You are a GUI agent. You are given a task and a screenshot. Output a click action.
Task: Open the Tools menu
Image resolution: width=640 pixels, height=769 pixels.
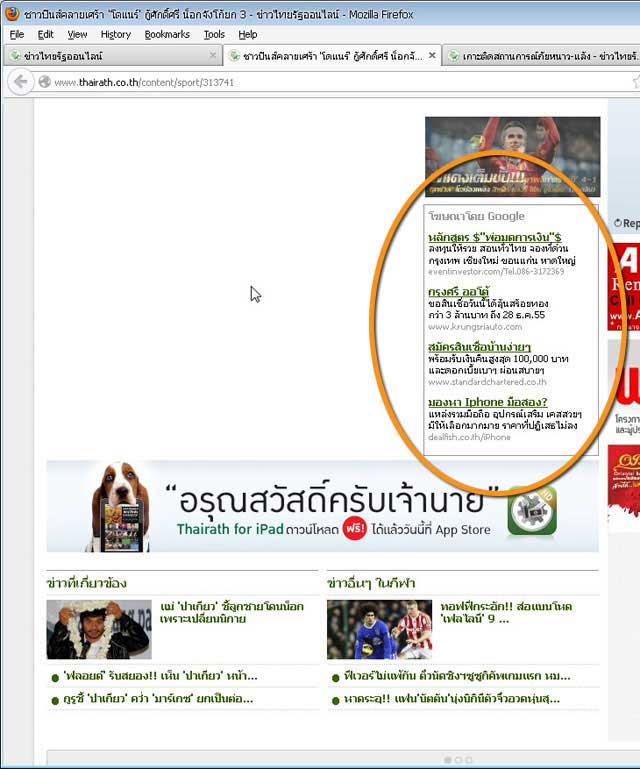(x=214, y=34)
